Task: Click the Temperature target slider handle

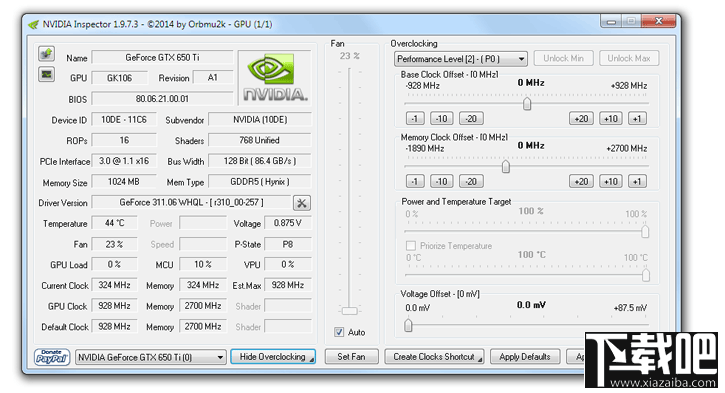Action: [645, 275]
